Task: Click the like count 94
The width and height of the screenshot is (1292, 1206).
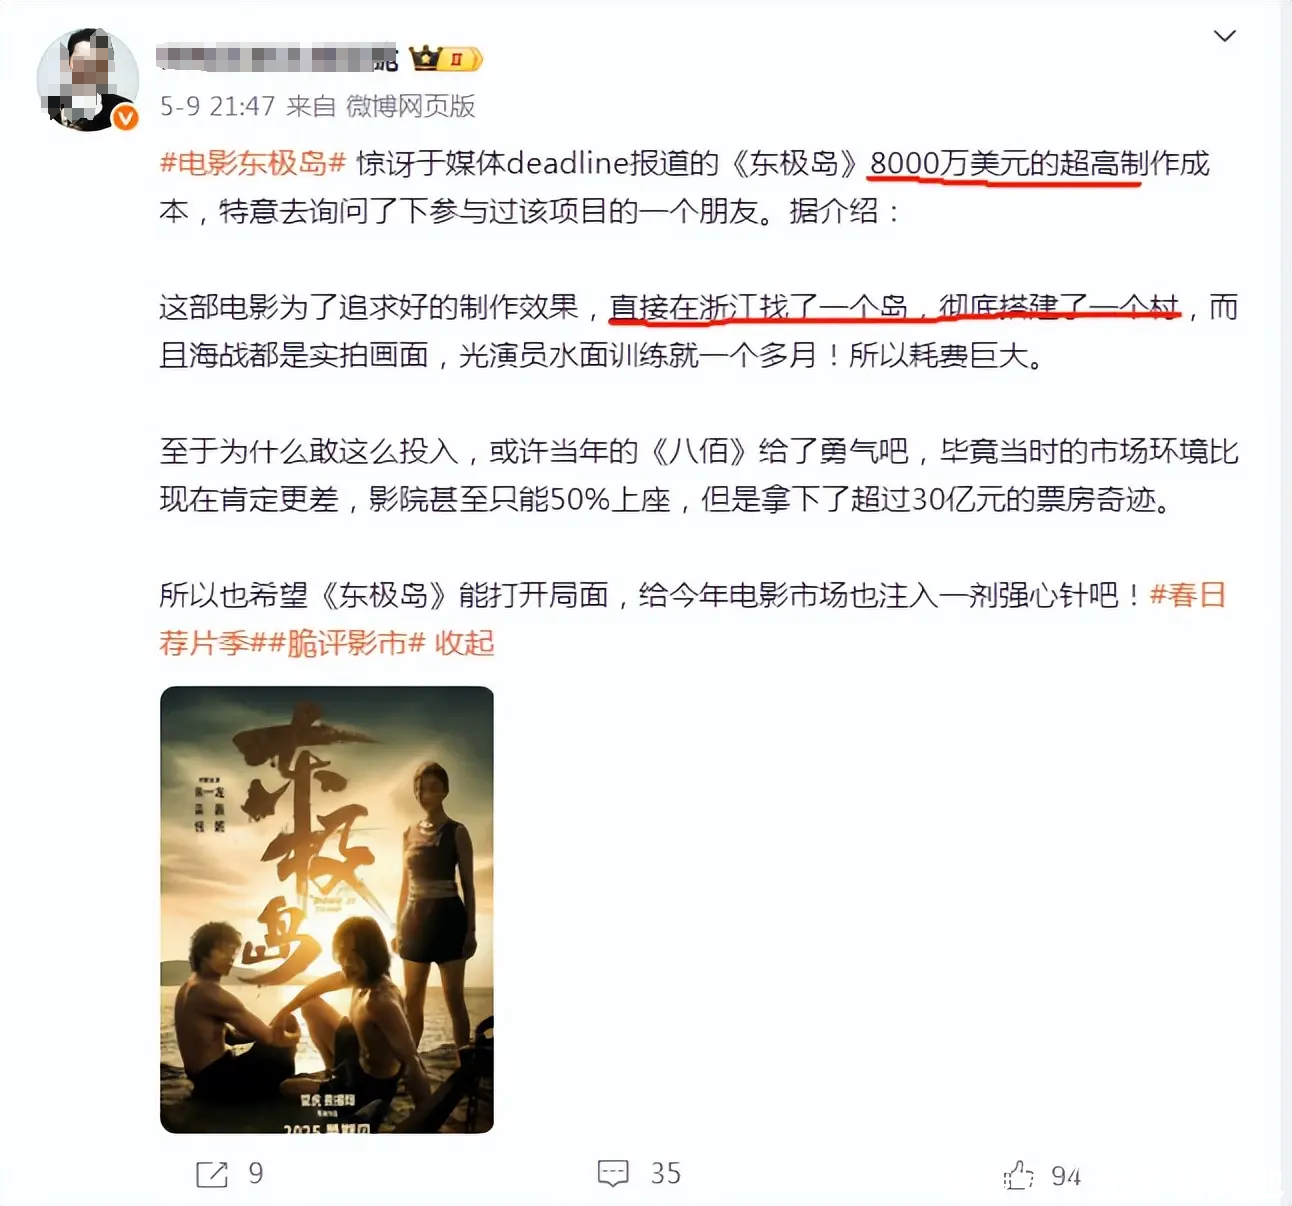Action: (1066, 1176)
